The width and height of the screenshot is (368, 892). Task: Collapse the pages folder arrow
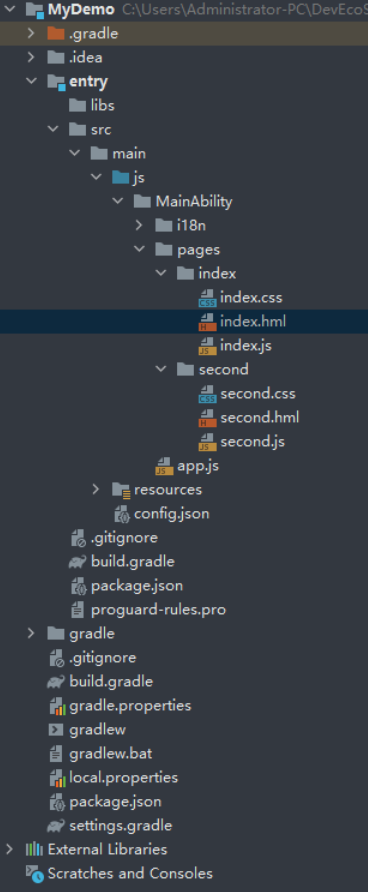click(x=139, y=249)
